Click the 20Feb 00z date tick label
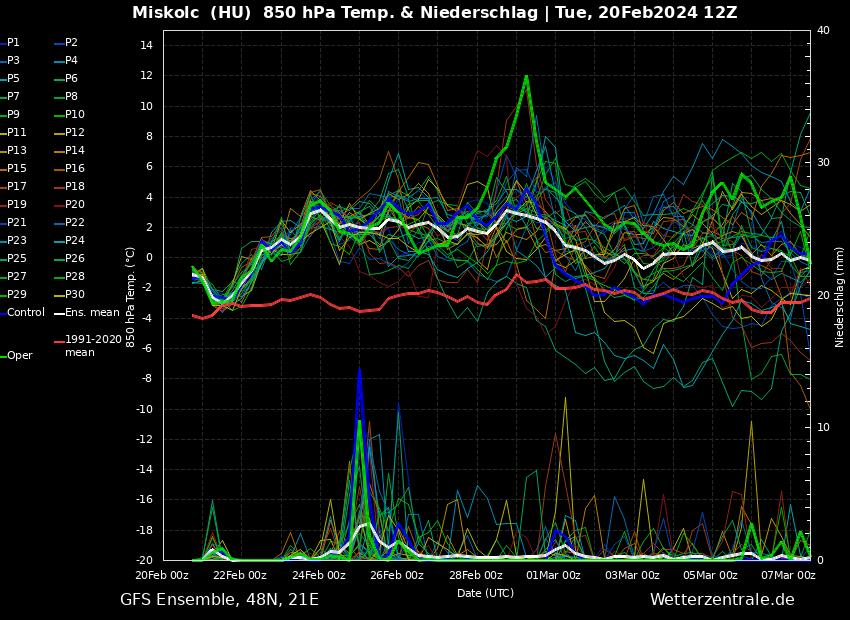Viewport: 850px width, 620px height. click(x=162, y=575)
